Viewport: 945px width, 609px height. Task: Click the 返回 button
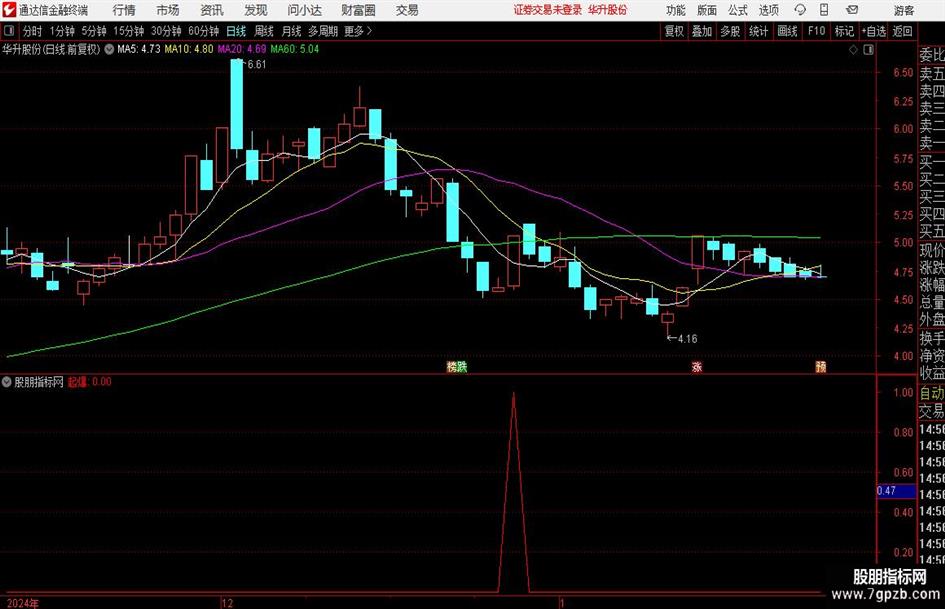coord(902,31)
